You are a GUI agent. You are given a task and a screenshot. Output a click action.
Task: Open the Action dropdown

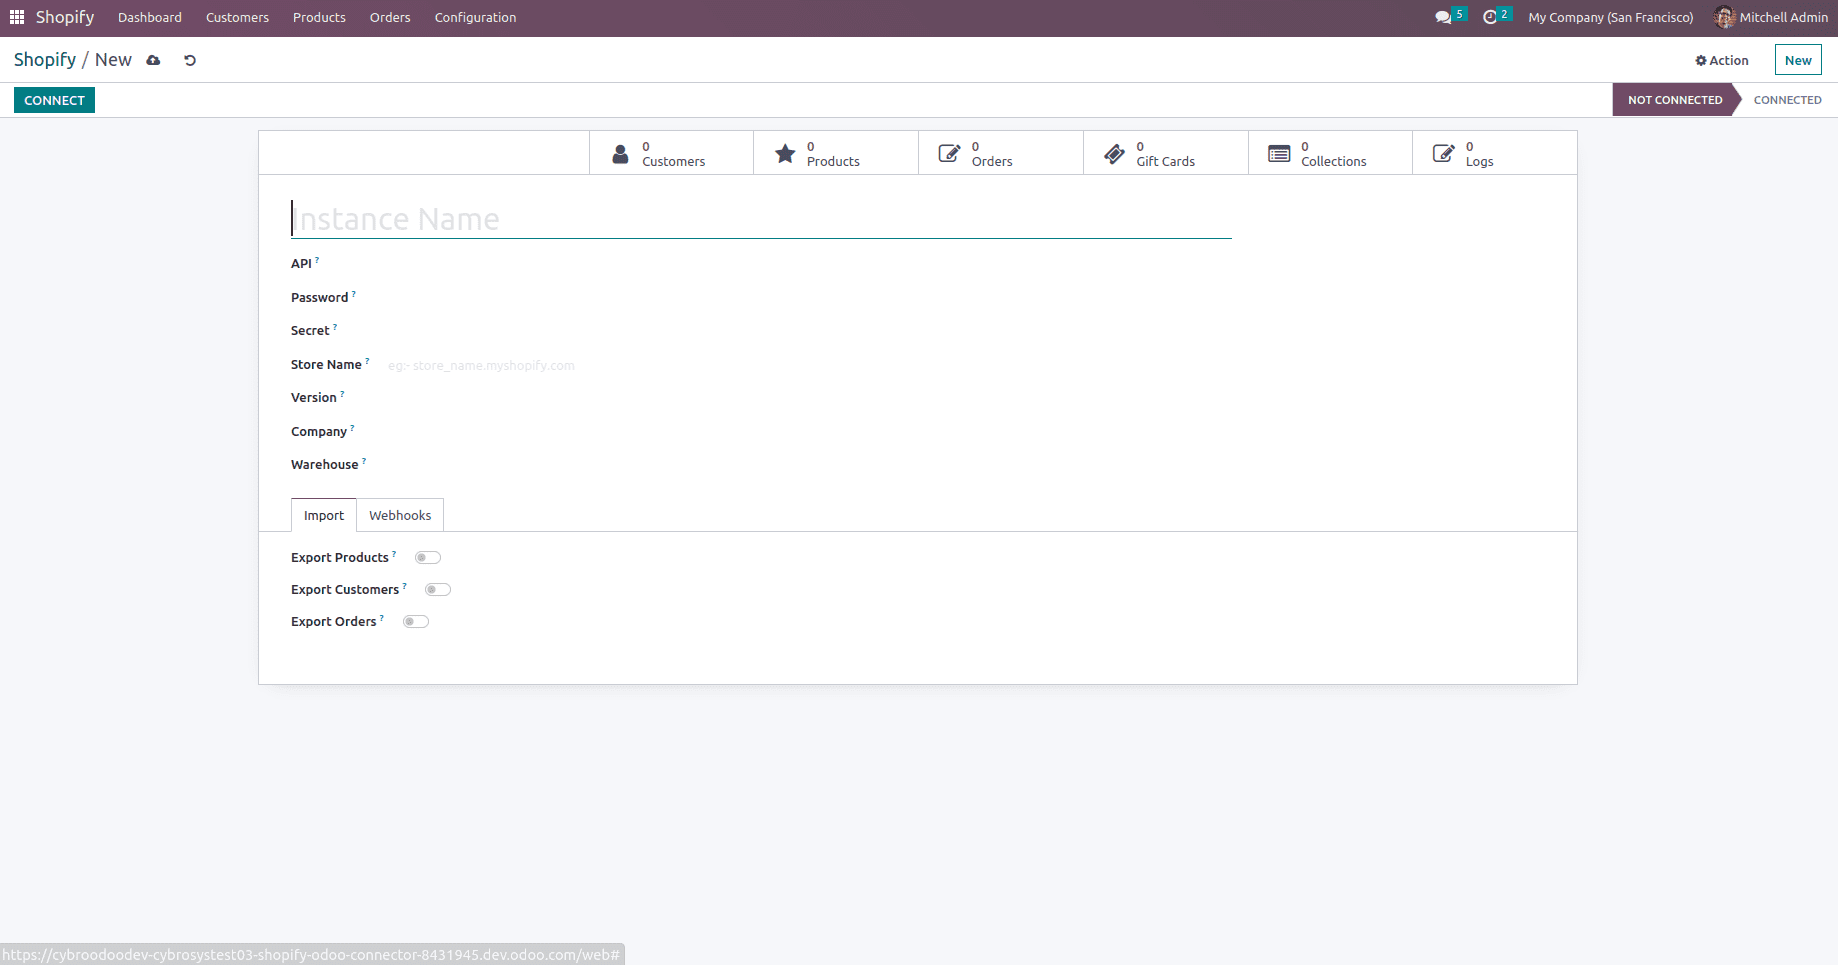coord(1722,61)
